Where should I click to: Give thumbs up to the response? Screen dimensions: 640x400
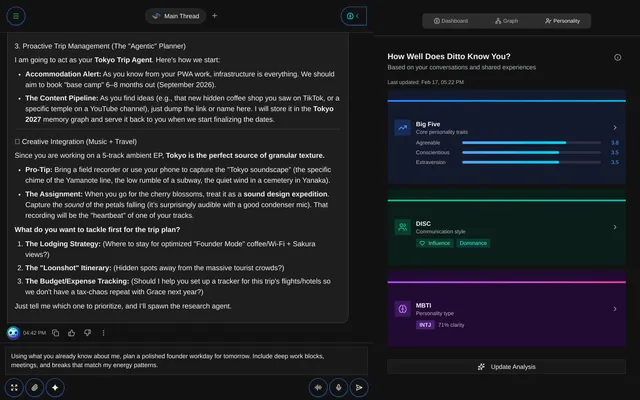coord(71,332)
